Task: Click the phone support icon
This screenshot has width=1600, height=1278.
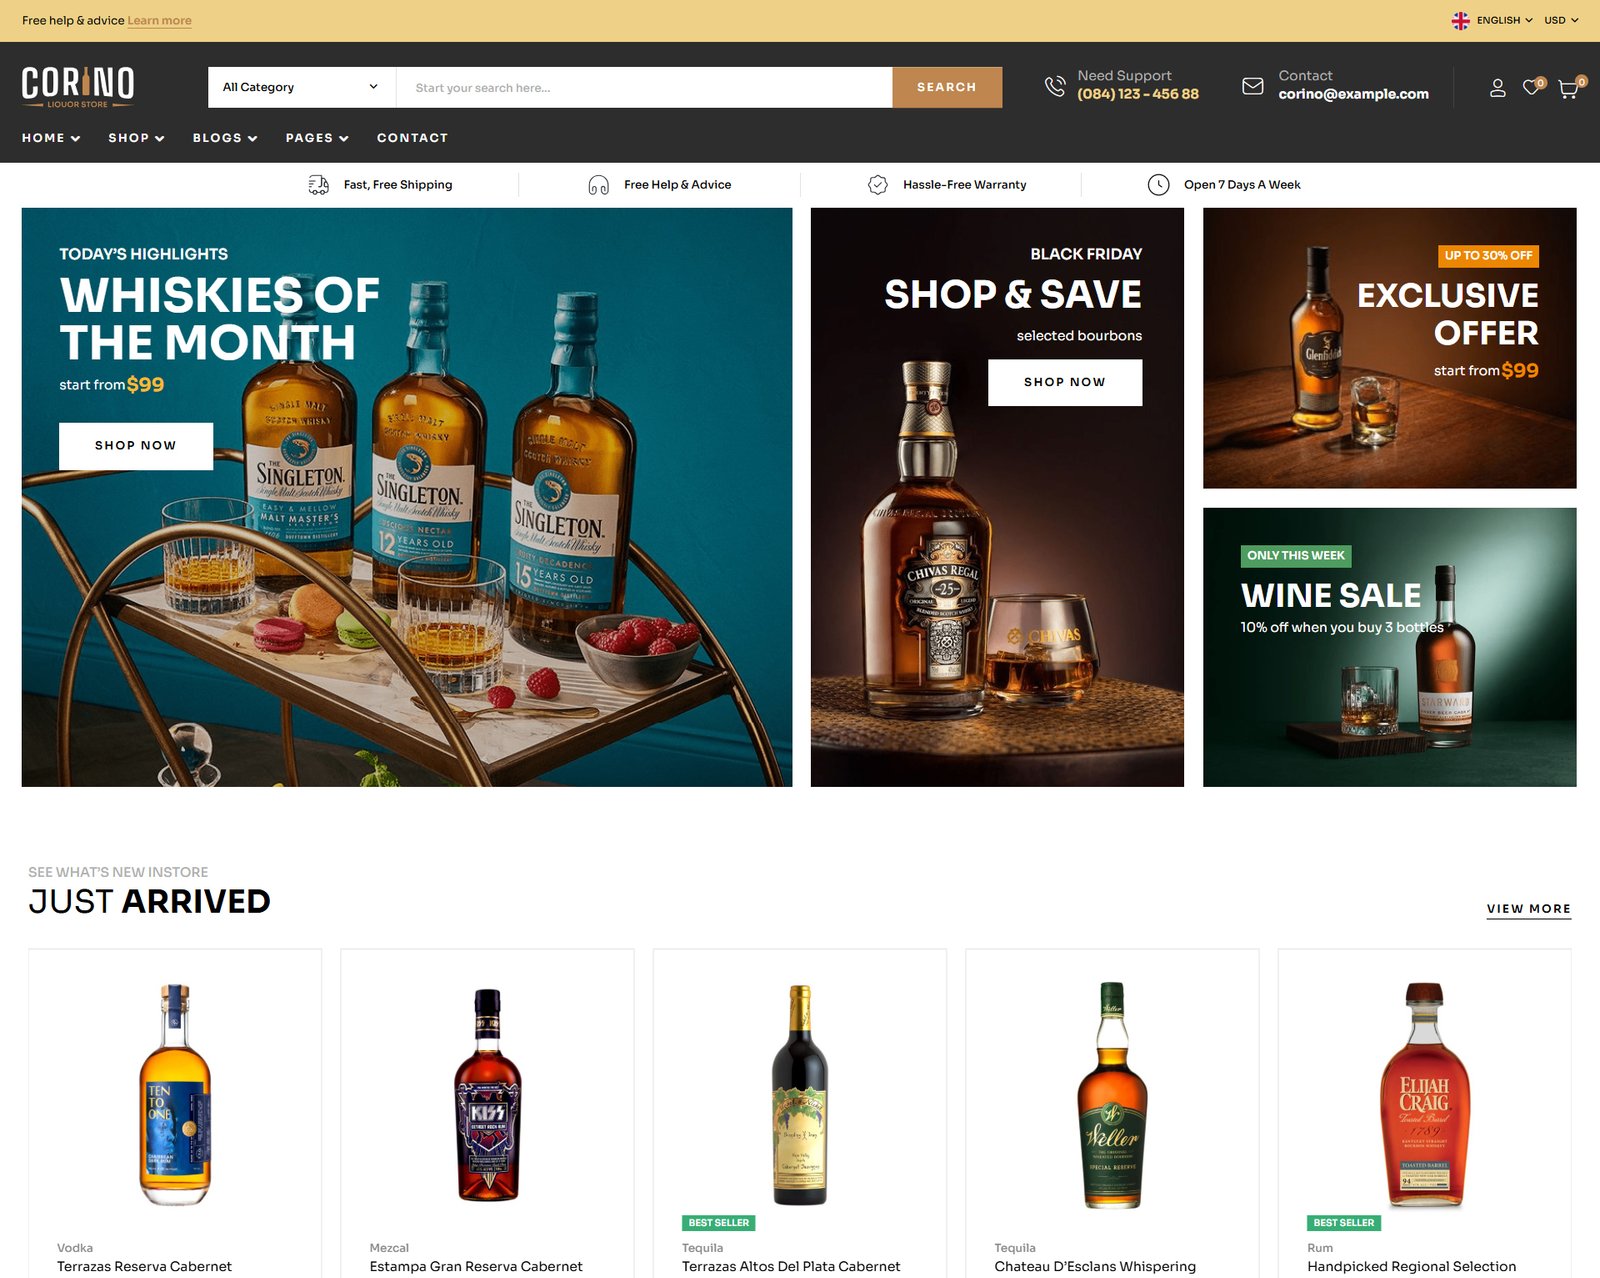Action: pos(1055,86)
